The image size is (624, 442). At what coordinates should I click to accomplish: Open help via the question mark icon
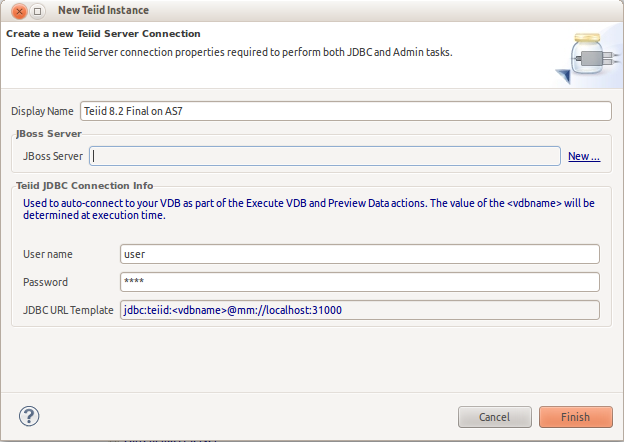point(29,416)
